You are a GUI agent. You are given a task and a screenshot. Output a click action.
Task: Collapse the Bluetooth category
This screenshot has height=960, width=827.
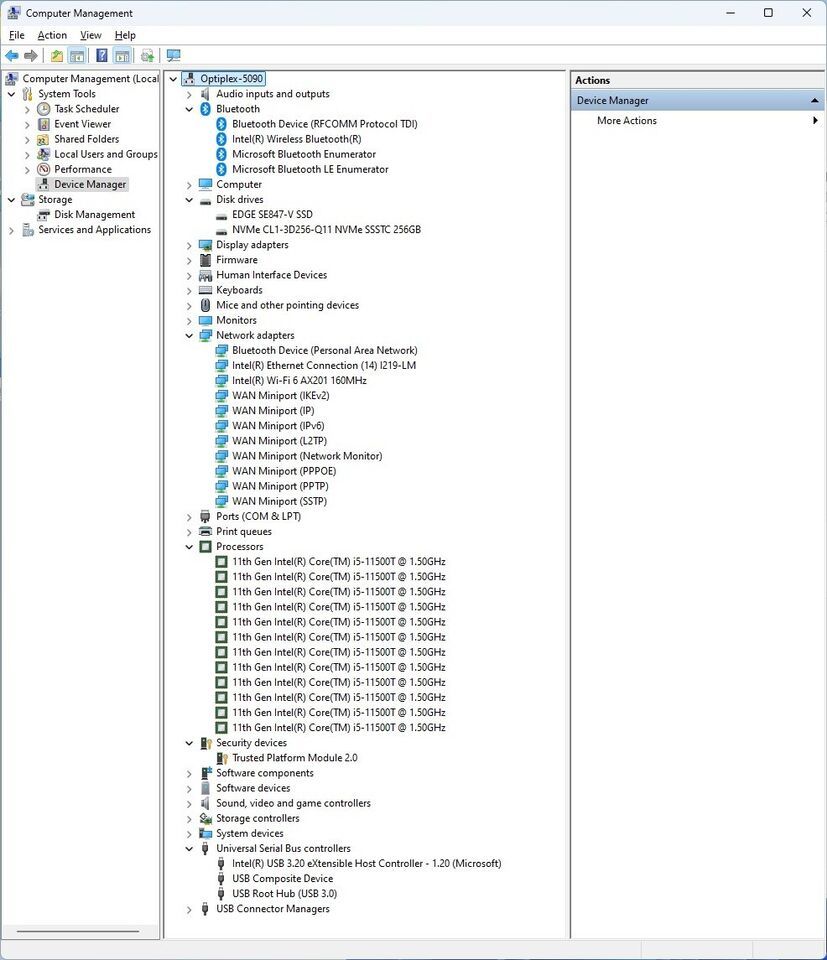coord(189,109)
